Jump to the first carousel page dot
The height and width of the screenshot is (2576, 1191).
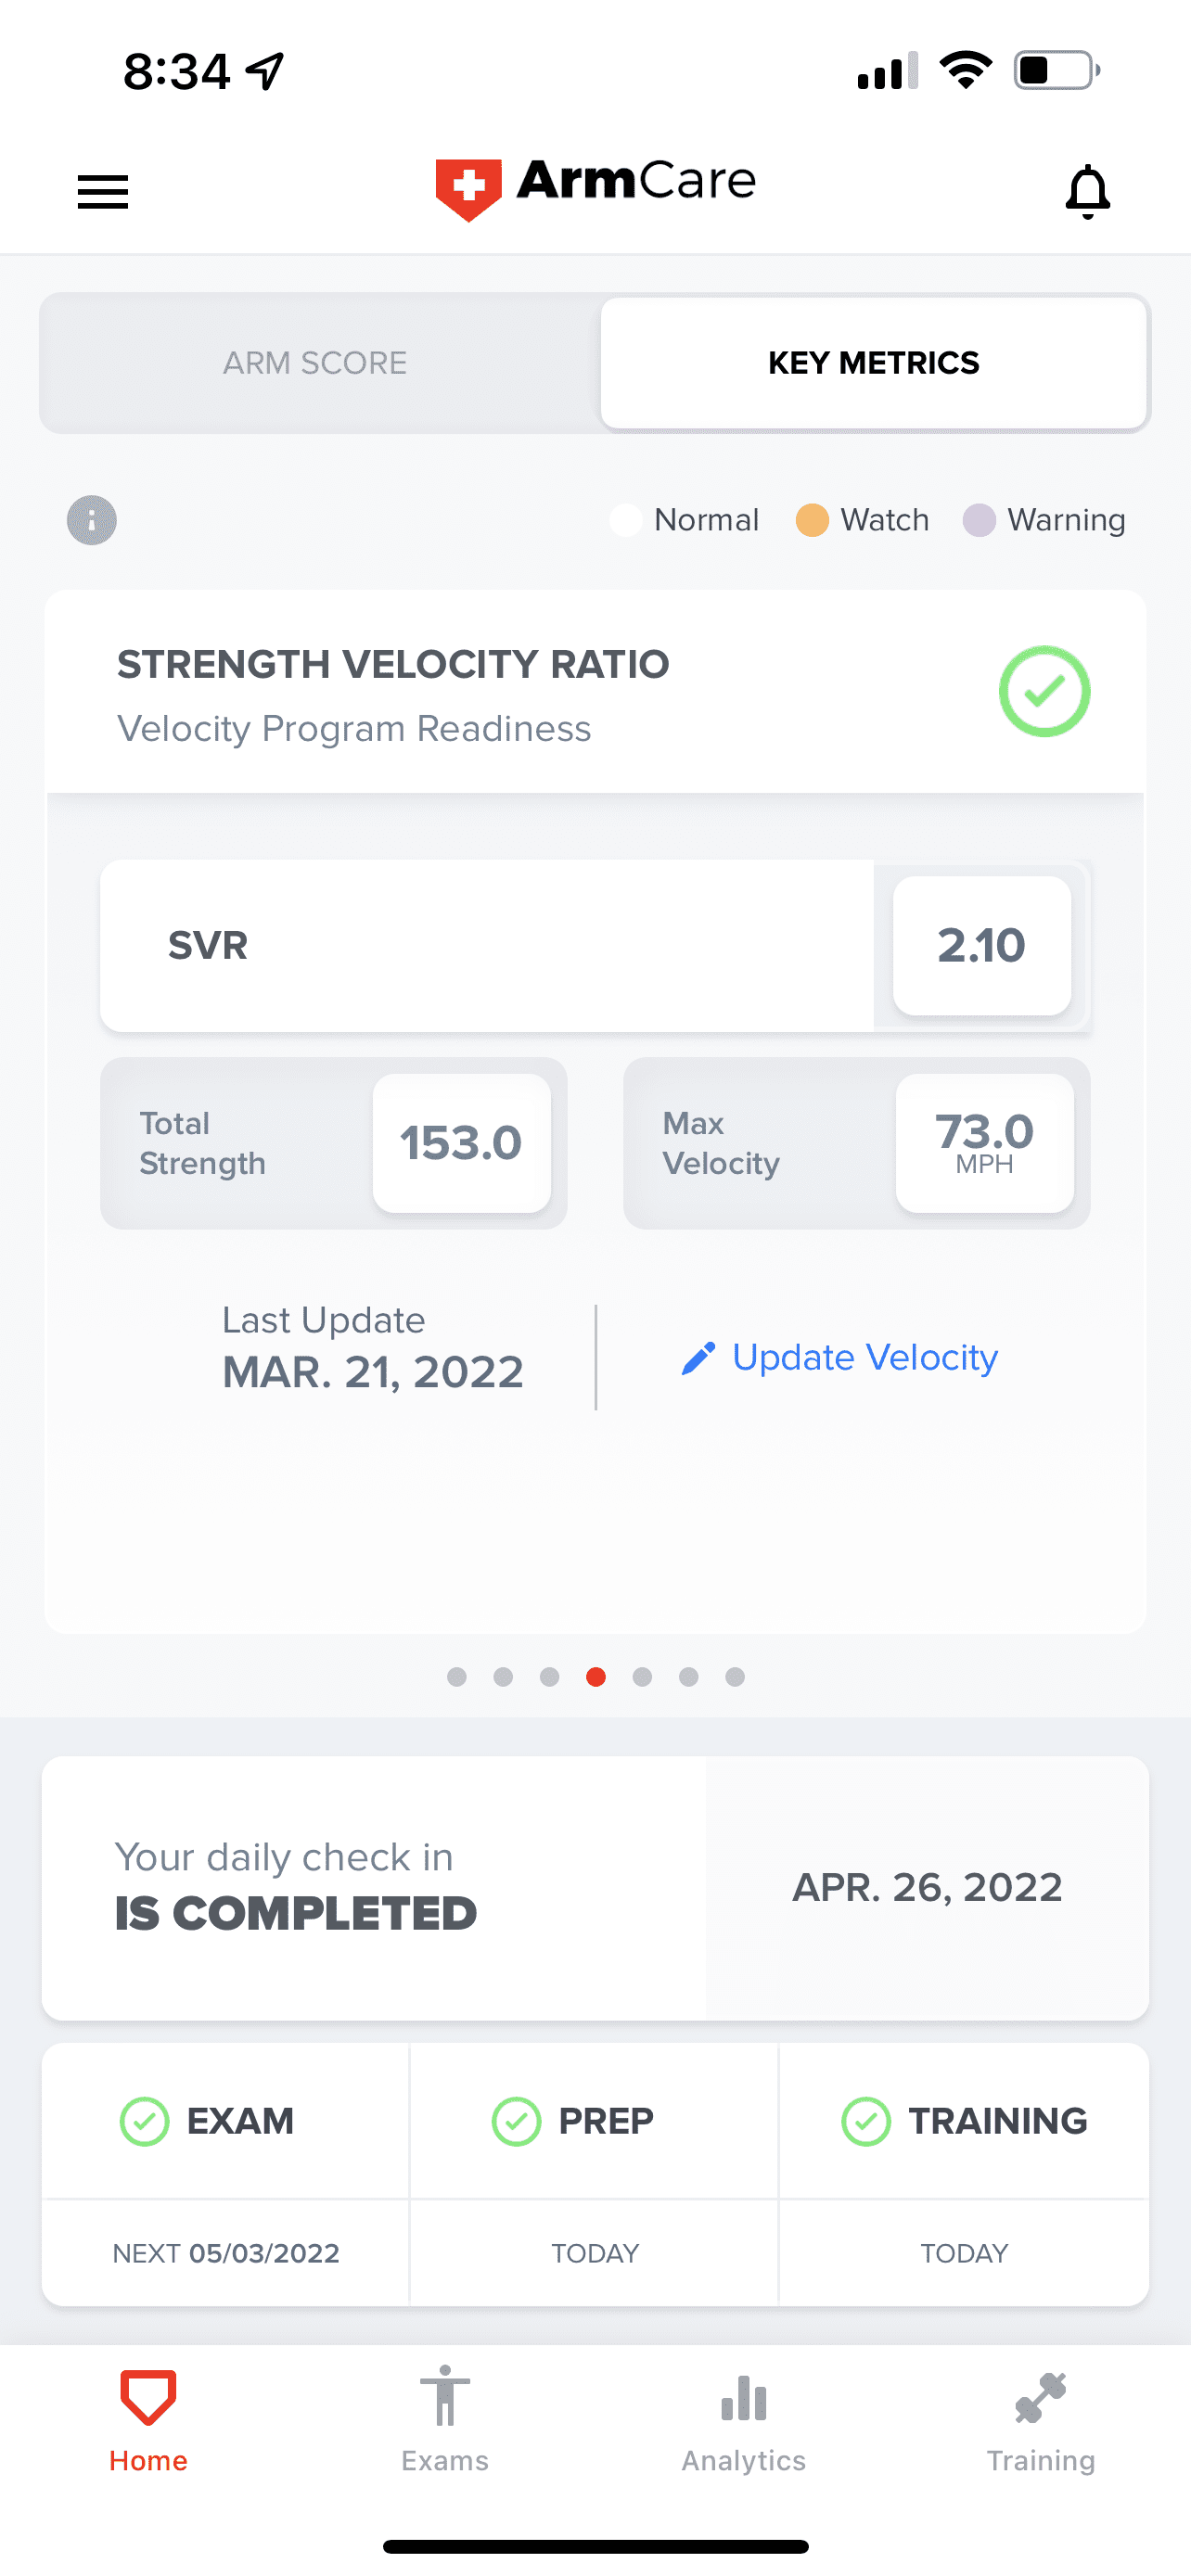(x=457, y=1677)
